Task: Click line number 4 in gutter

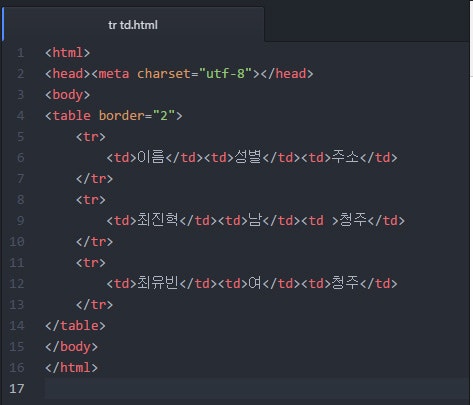Action: [21, 116]
